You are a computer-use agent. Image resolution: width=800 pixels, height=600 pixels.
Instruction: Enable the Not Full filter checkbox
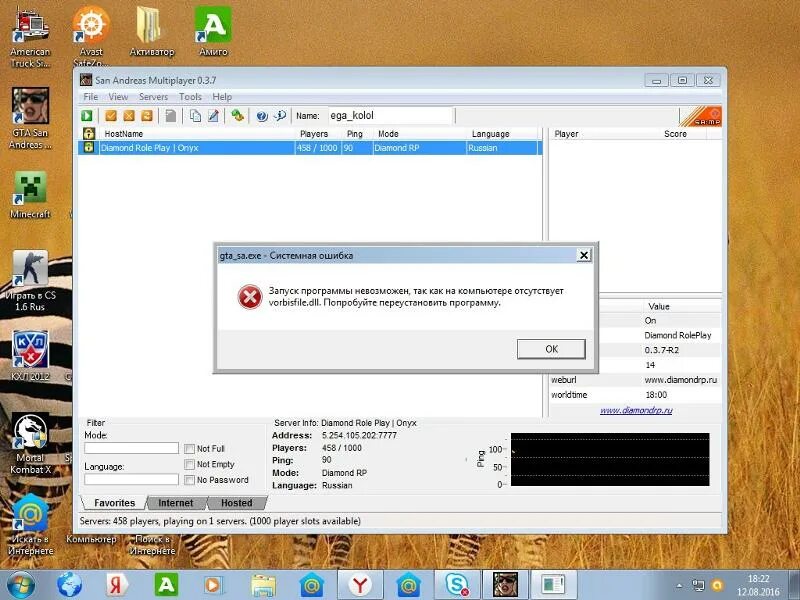point(189,448)
